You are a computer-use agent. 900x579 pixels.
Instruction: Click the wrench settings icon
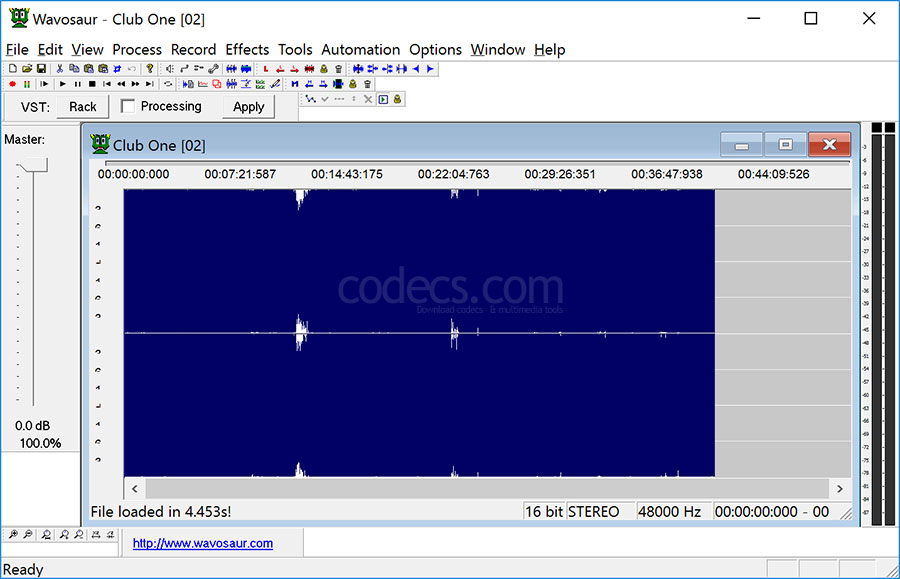tap(214, 69)
